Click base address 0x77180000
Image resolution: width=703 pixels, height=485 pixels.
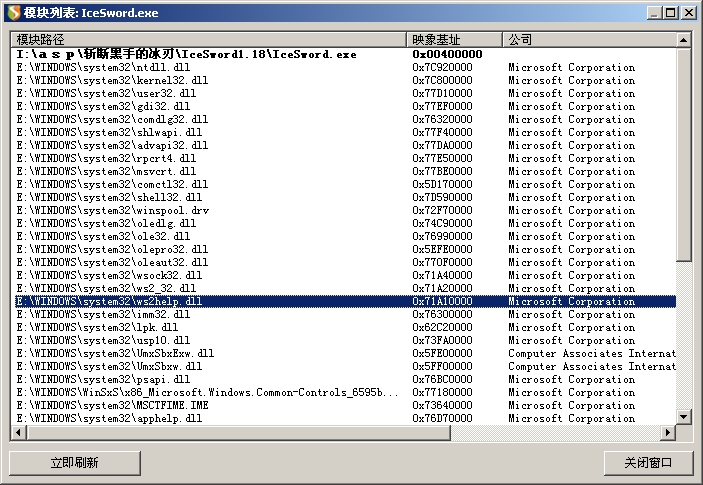[x=442, y=392]
